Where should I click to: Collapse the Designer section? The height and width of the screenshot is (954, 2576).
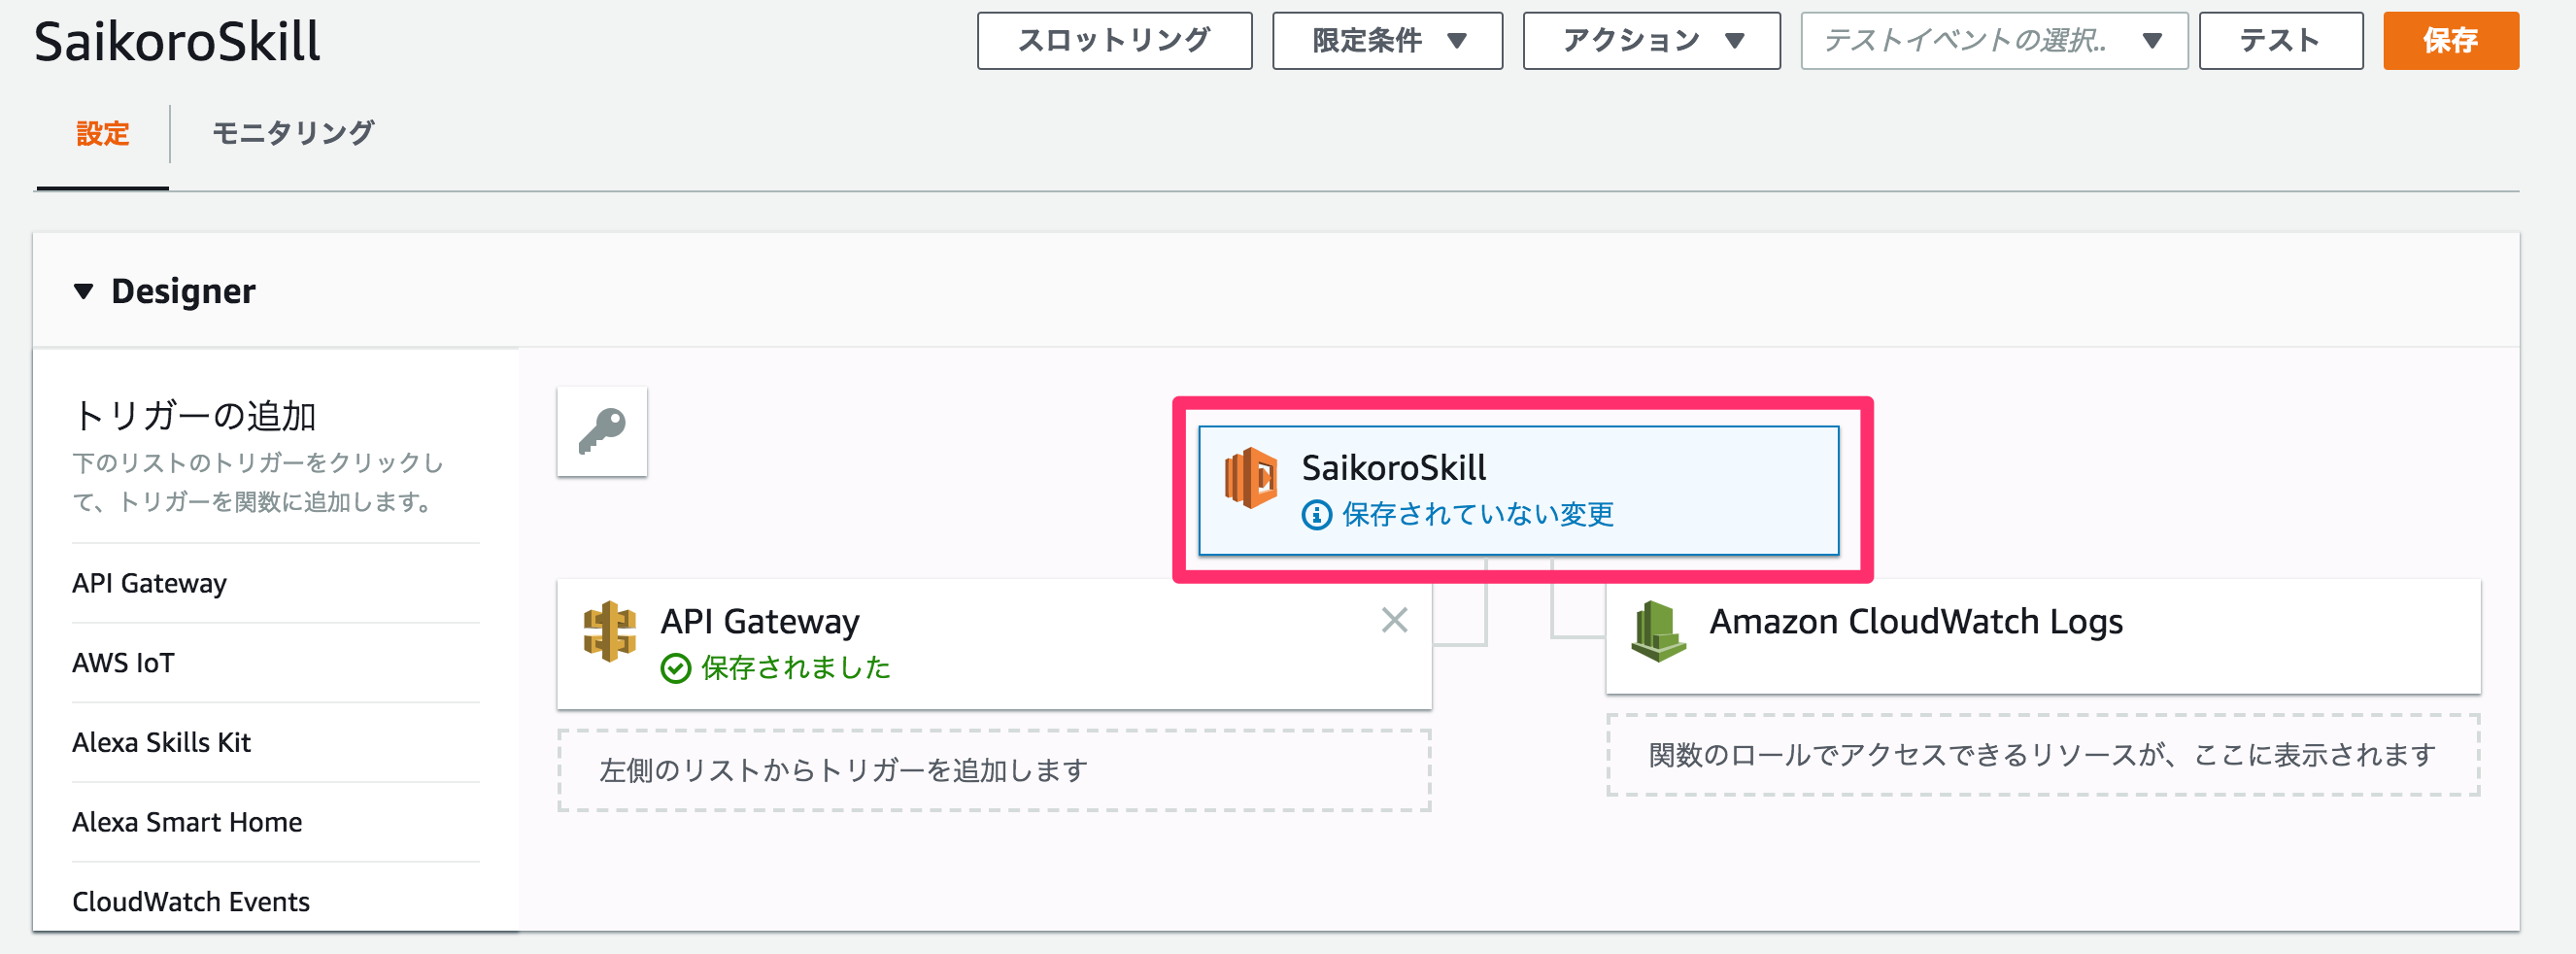(84, 291)
